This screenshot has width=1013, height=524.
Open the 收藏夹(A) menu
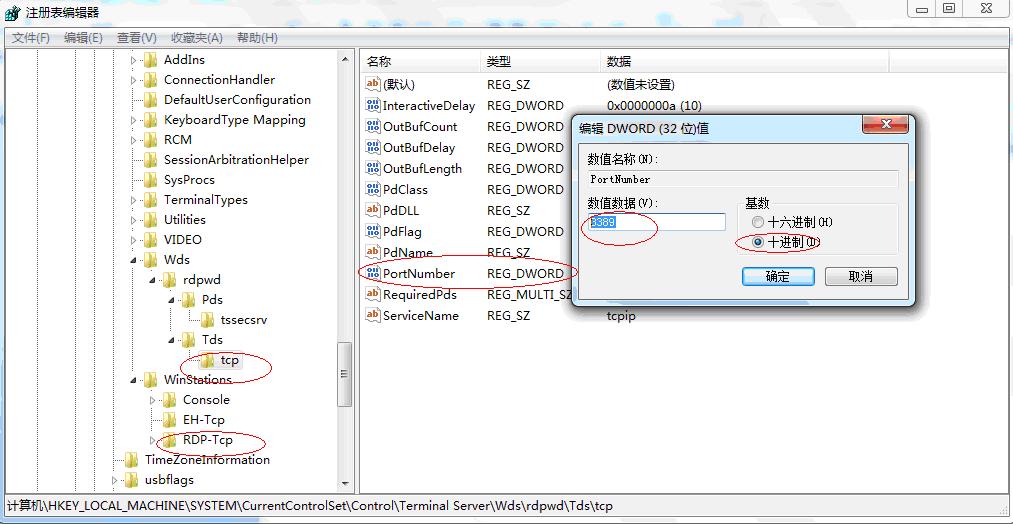click(x=196, y=38)
